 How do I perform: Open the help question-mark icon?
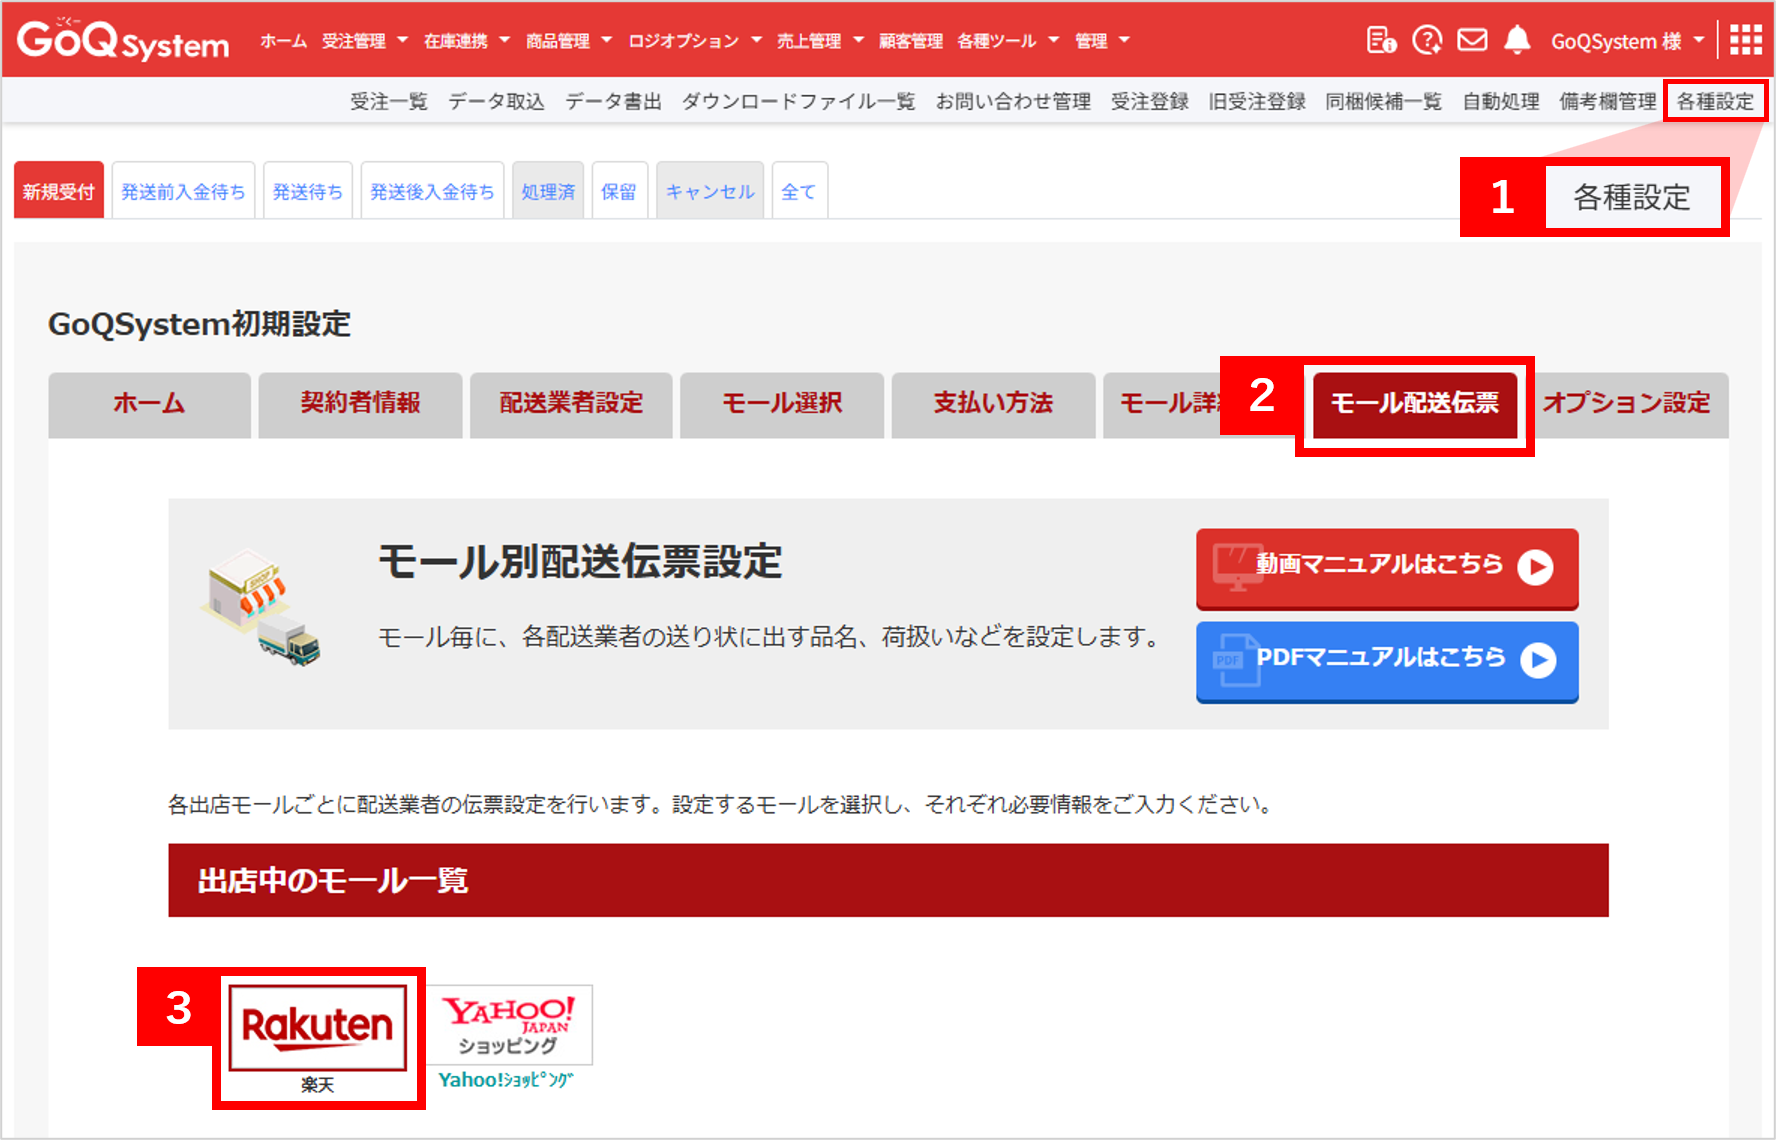coord(1427,39)
